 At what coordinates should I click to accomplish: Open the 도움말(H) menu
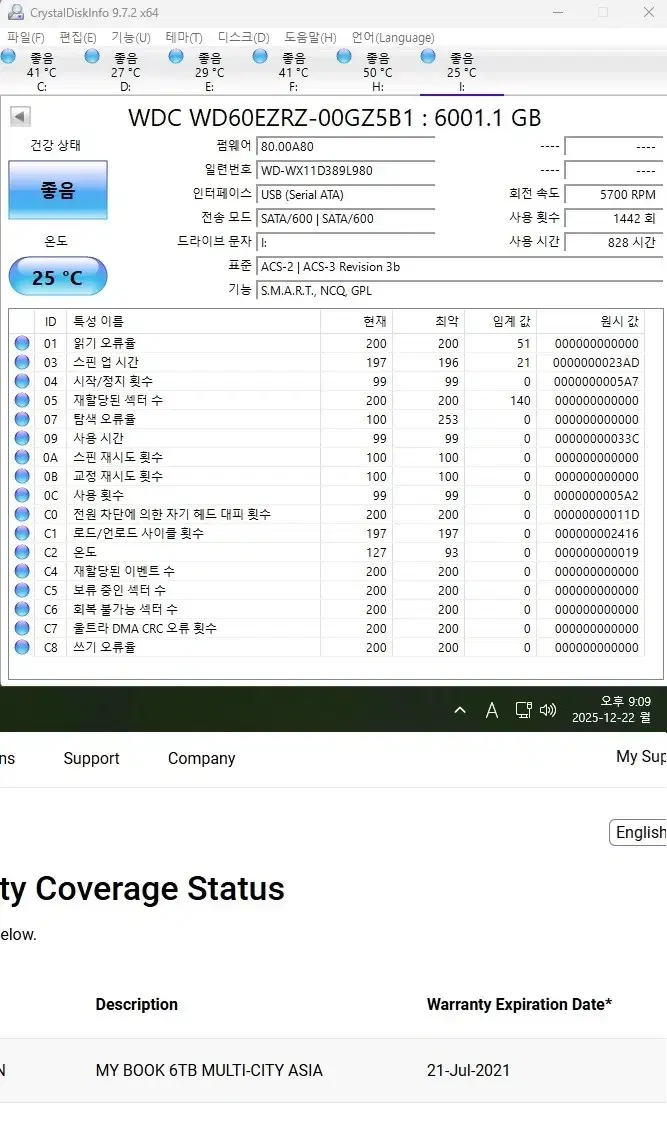(310, 37)
